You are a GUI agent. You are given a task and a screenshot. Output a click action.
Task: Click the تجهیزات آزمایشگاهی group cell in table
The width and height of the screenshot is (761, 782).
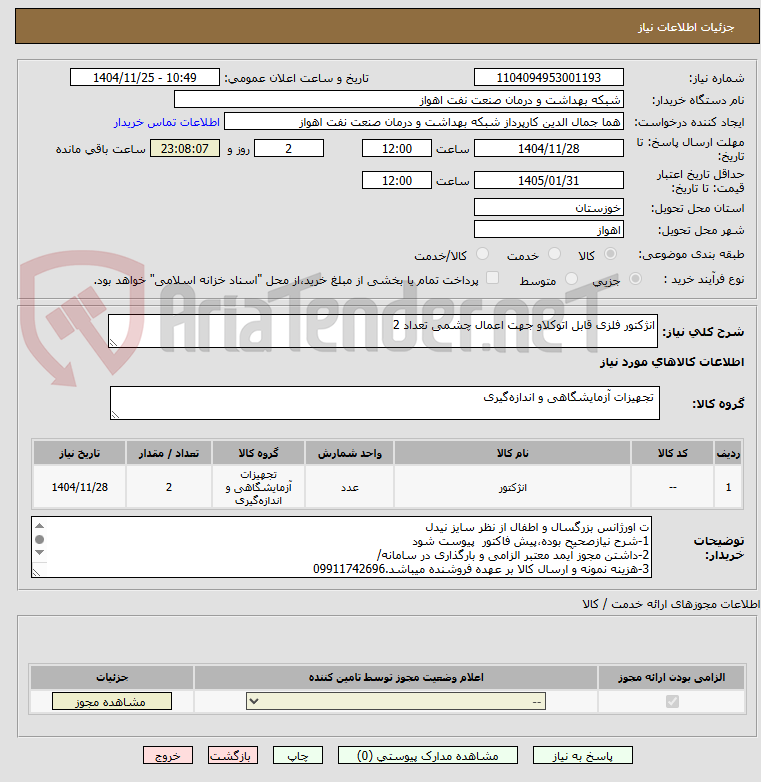[x=258, y=487]
